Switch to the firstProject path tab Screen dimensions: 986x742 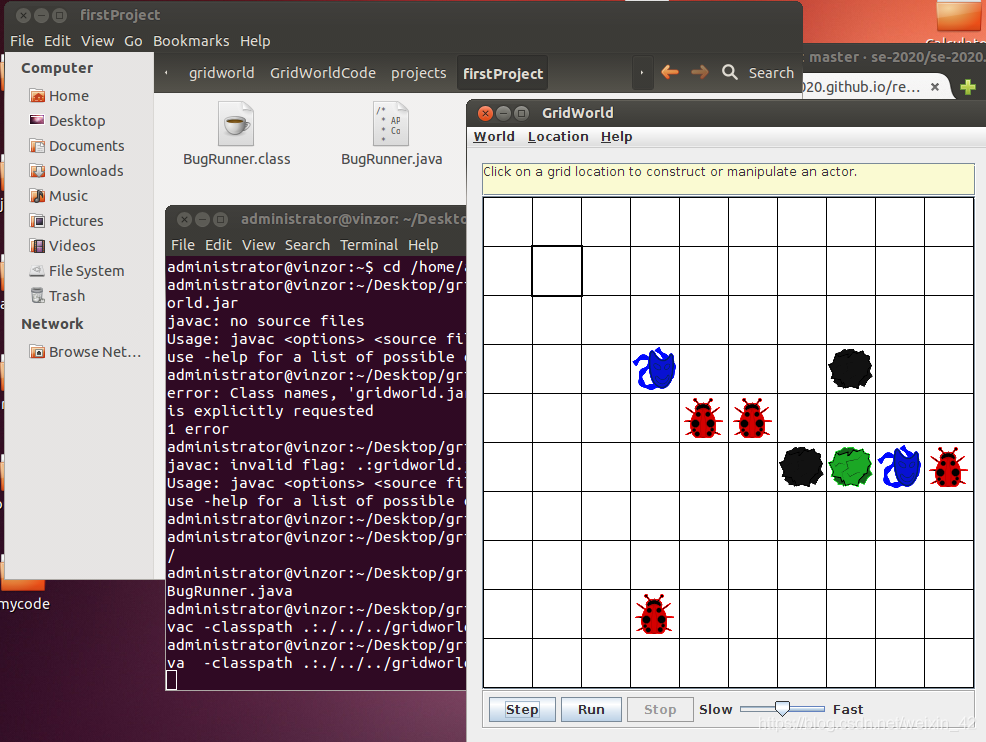(x=502, y=74)
